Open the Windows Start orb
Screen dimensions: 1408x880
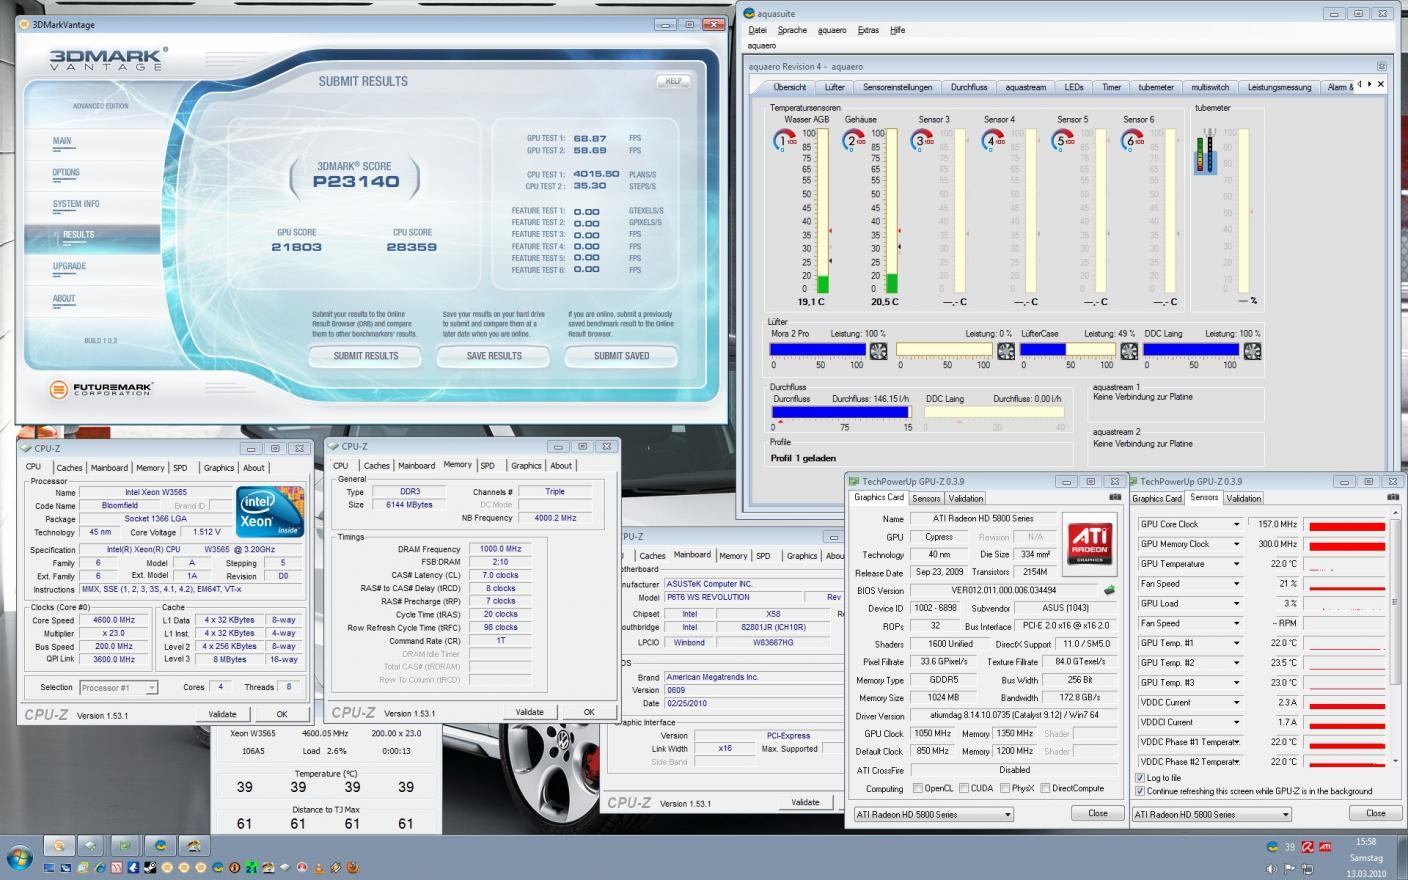tap(19, 857)
